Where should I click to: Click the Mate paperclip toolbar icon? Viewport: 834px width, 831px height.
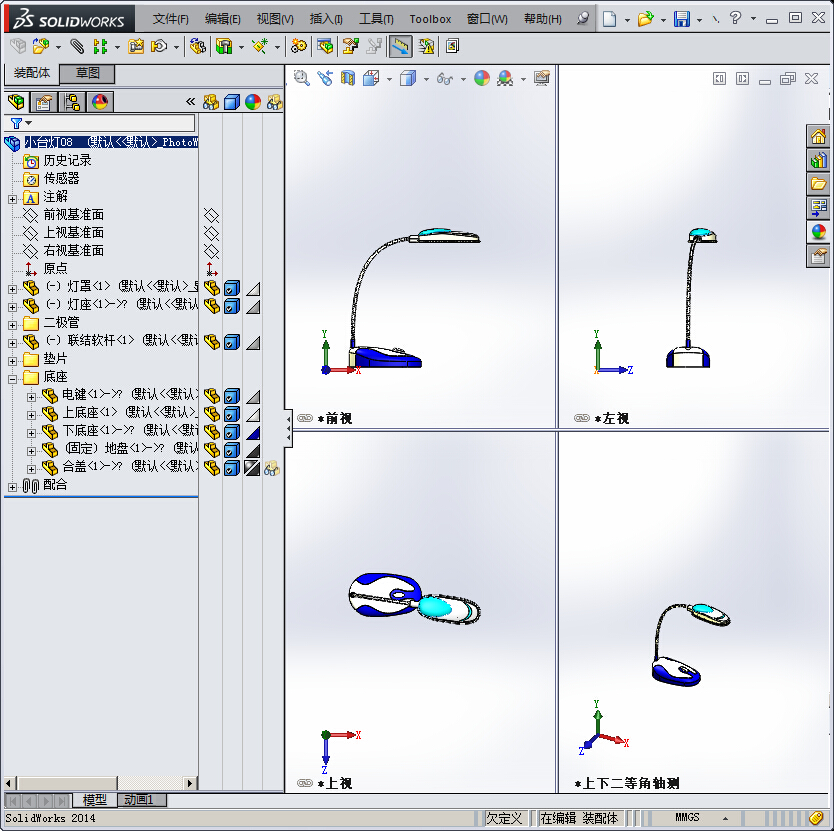click(77, 46)
